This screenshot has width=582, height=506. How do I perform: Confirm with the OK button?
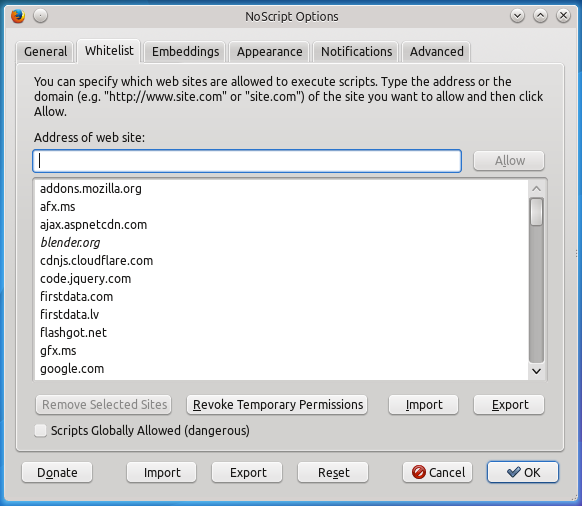tap(523, 472)
